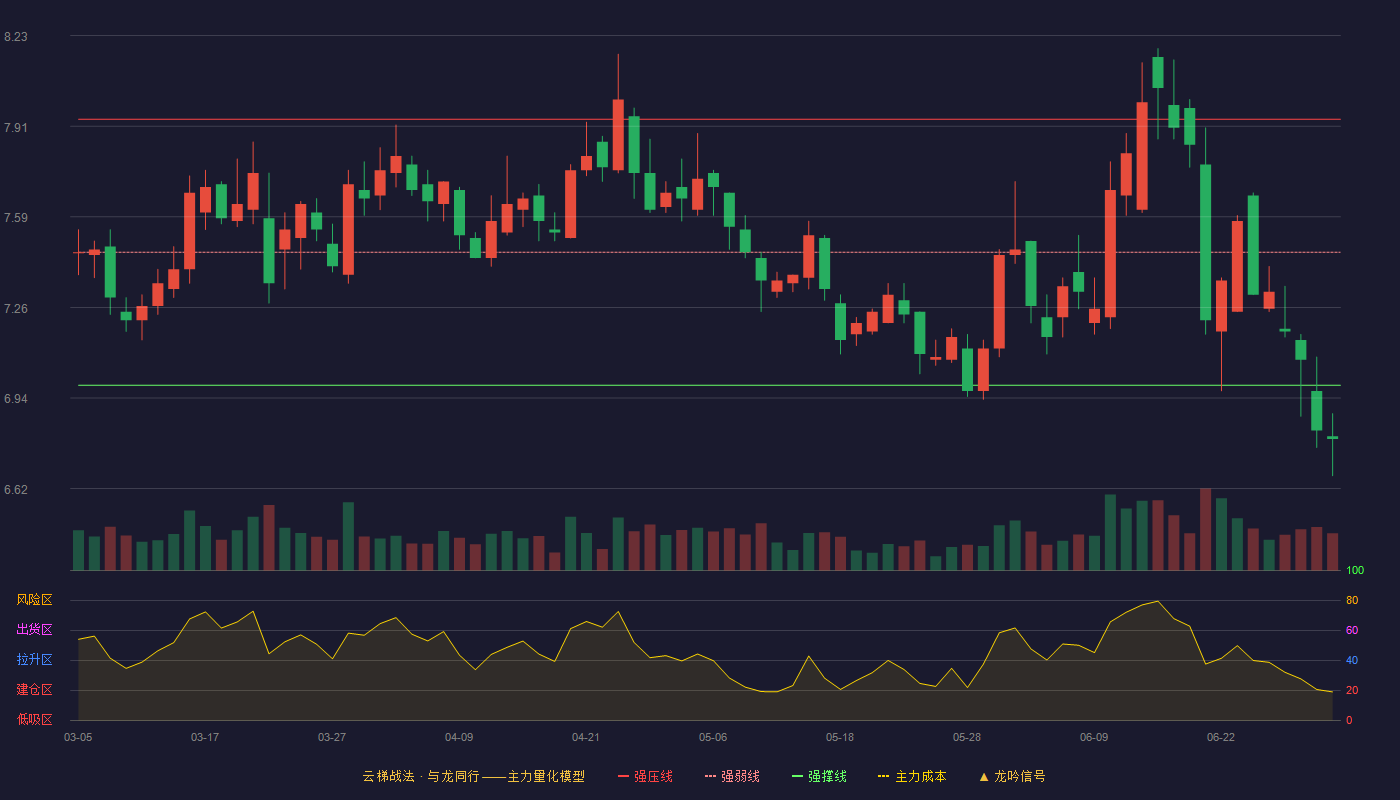
Task: Click the 6.94 price axis label
Action: (x=16, y=399)
